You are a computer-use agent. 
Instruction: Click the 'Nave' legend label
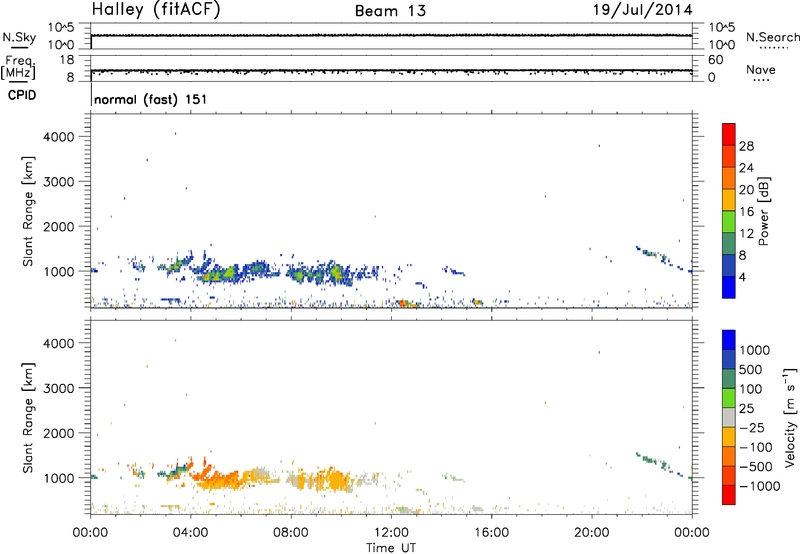(761, 69)
